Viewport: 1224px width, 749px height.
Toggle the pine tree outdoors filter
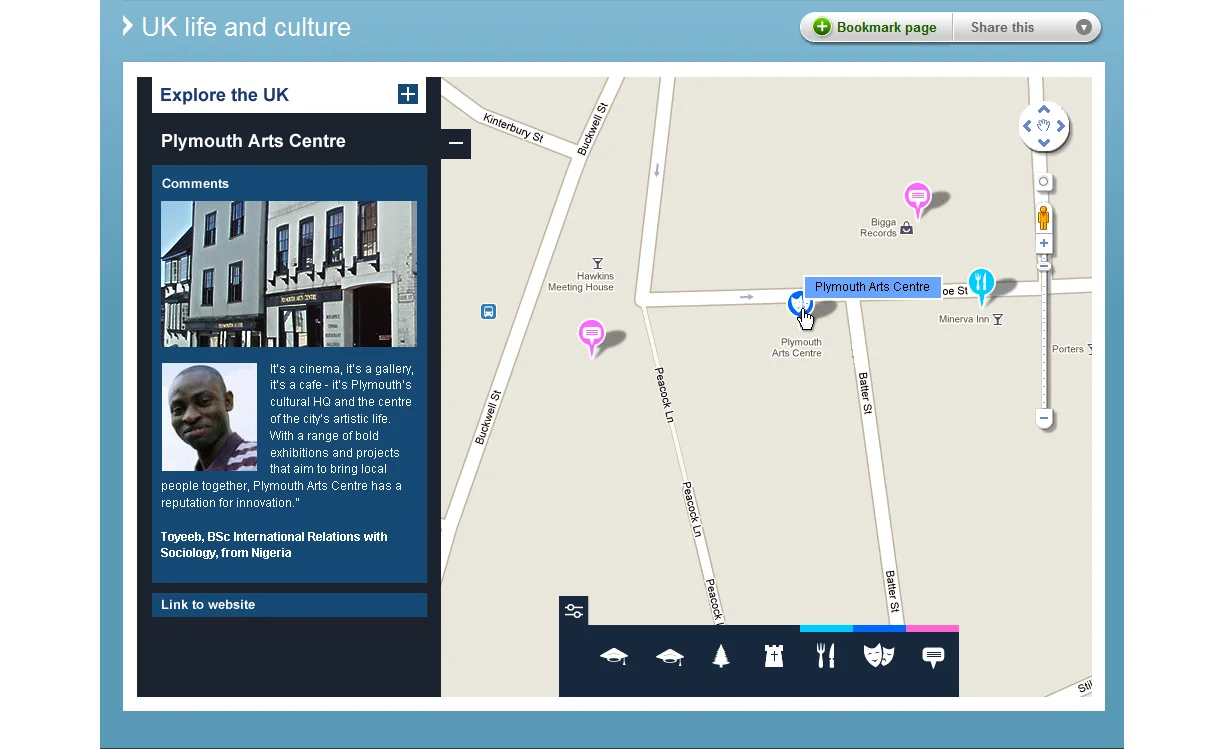[721, 656]
